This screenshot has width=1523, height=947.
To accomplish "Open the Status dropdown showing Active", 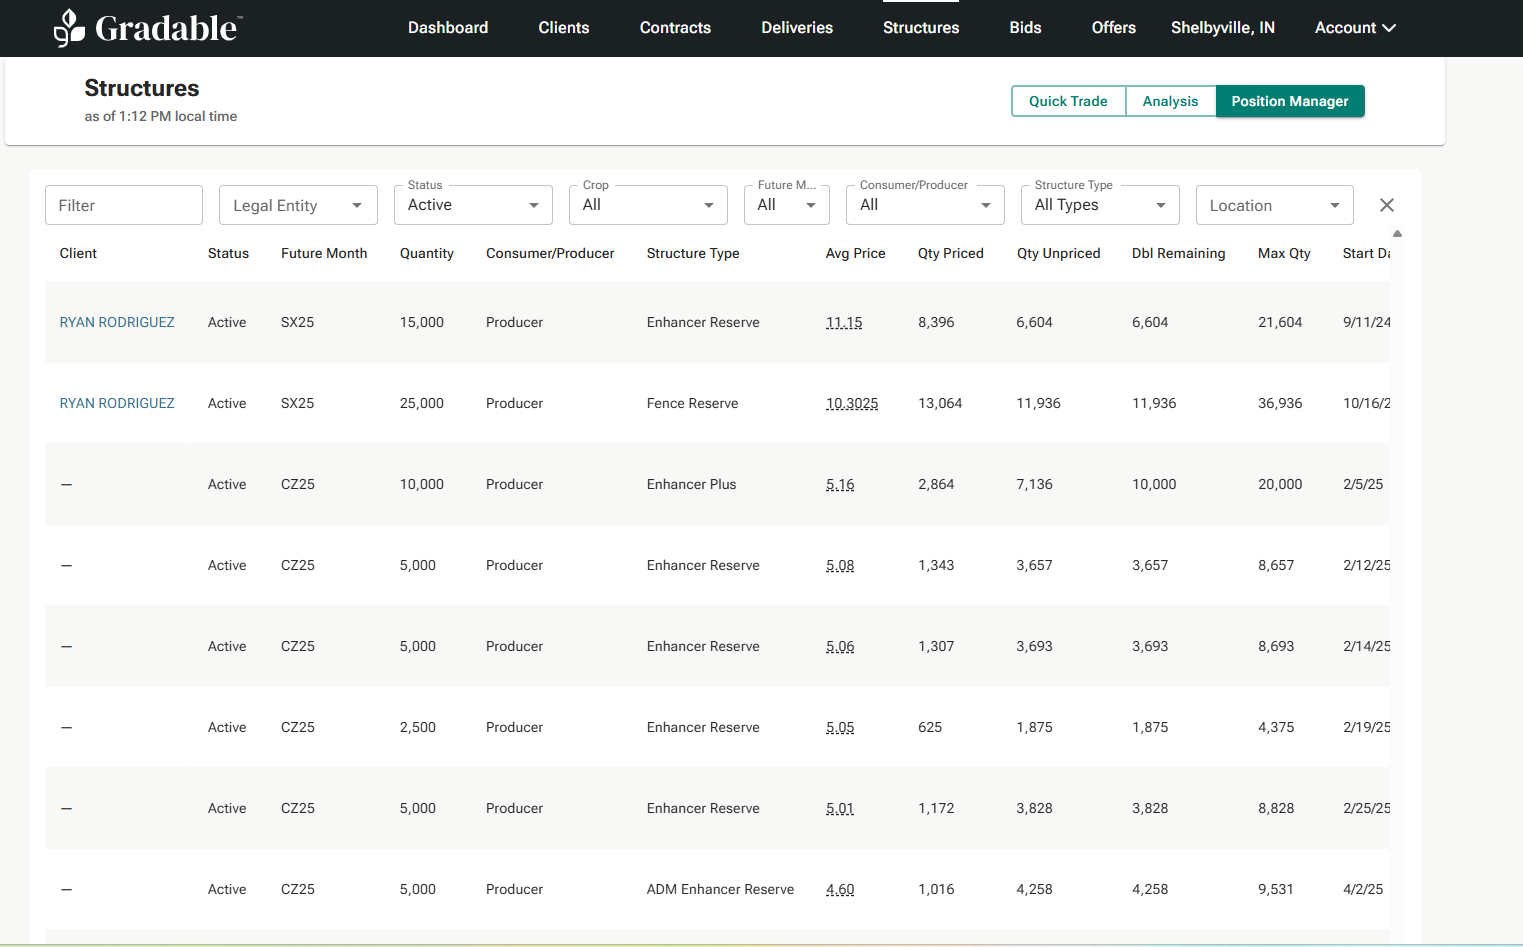I will (x=473, y=205).
